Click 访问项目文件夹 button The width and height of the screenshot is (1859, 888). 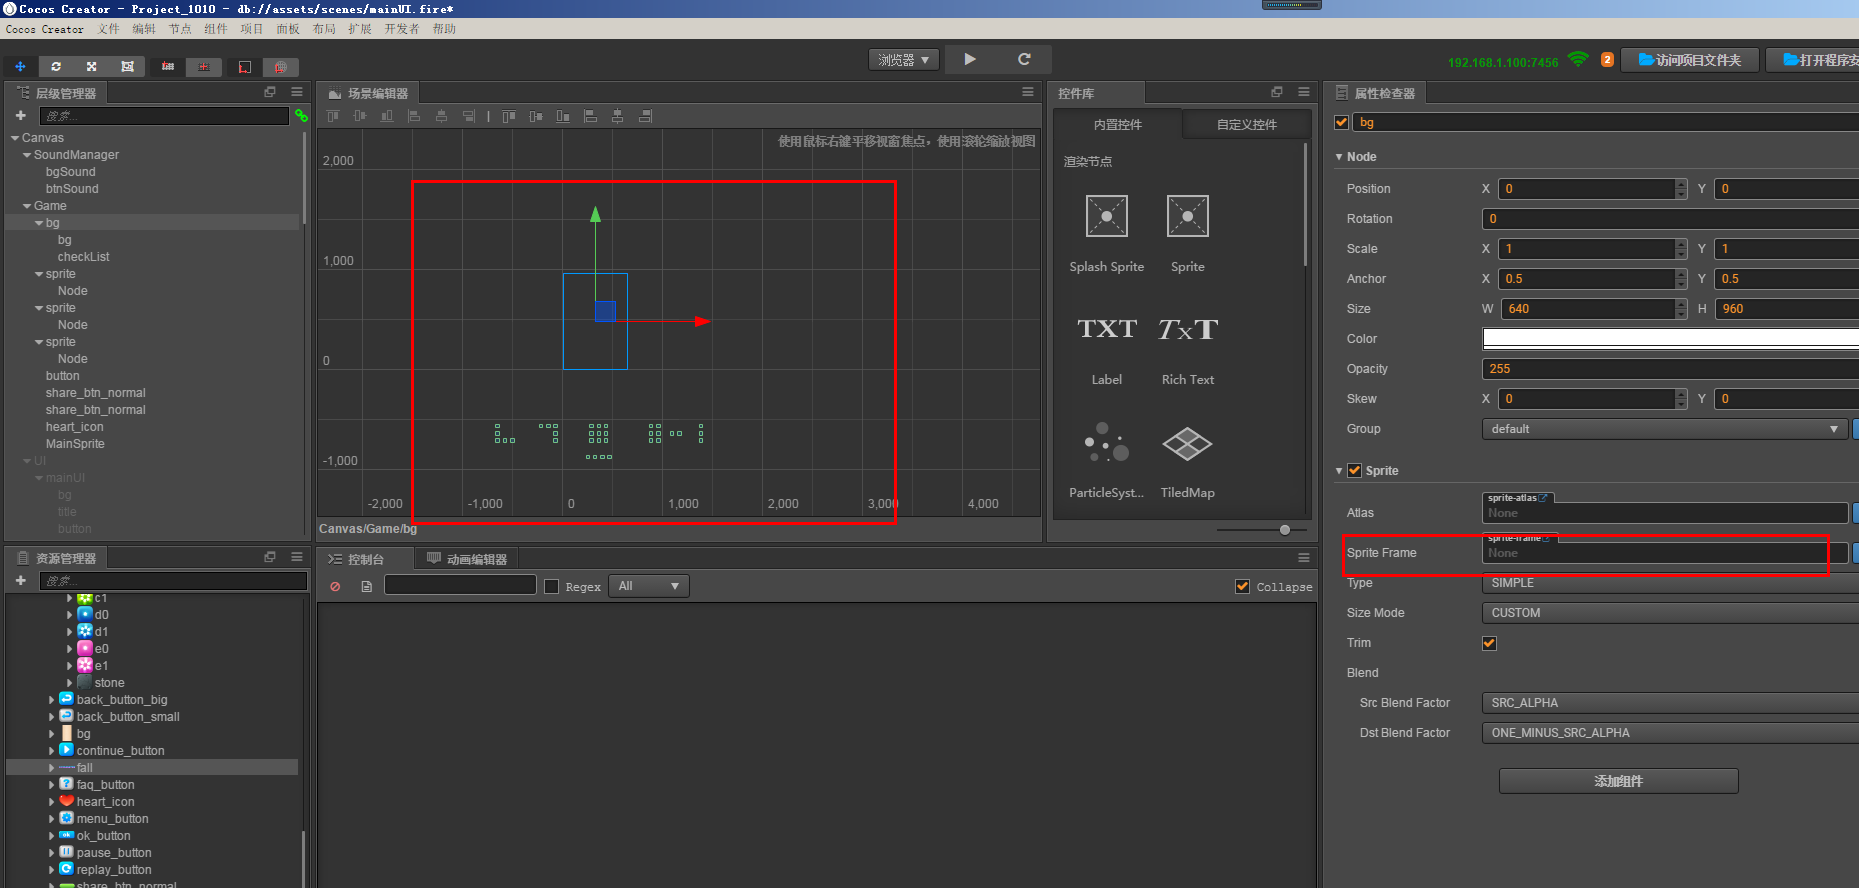click(1690, 60)
